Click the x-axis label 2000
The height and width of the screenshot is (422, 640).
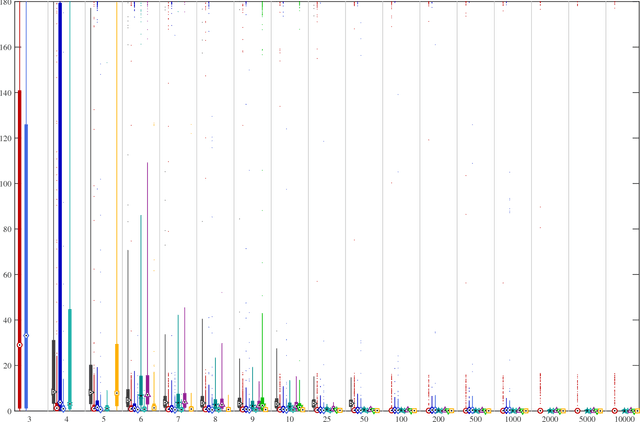[548, 419]
